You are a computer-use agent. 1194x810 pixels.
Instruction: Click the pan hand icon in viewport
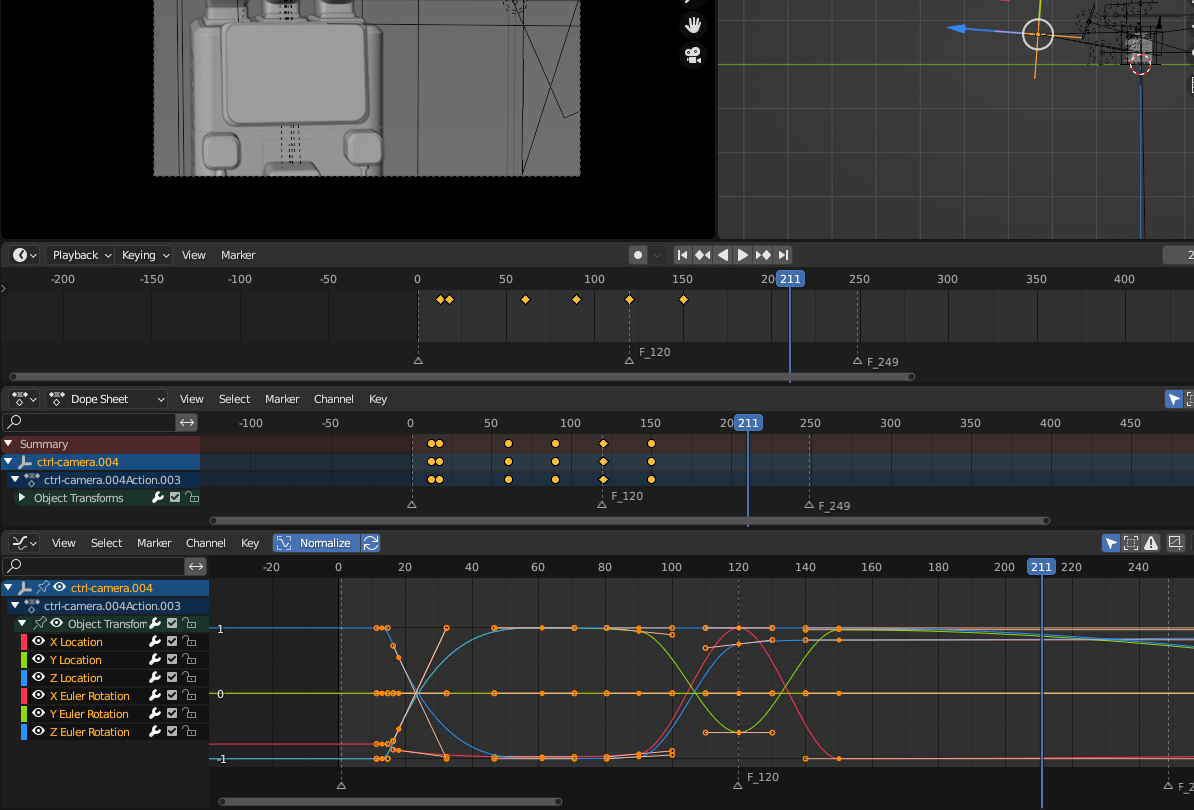click(x=692, y=24)
